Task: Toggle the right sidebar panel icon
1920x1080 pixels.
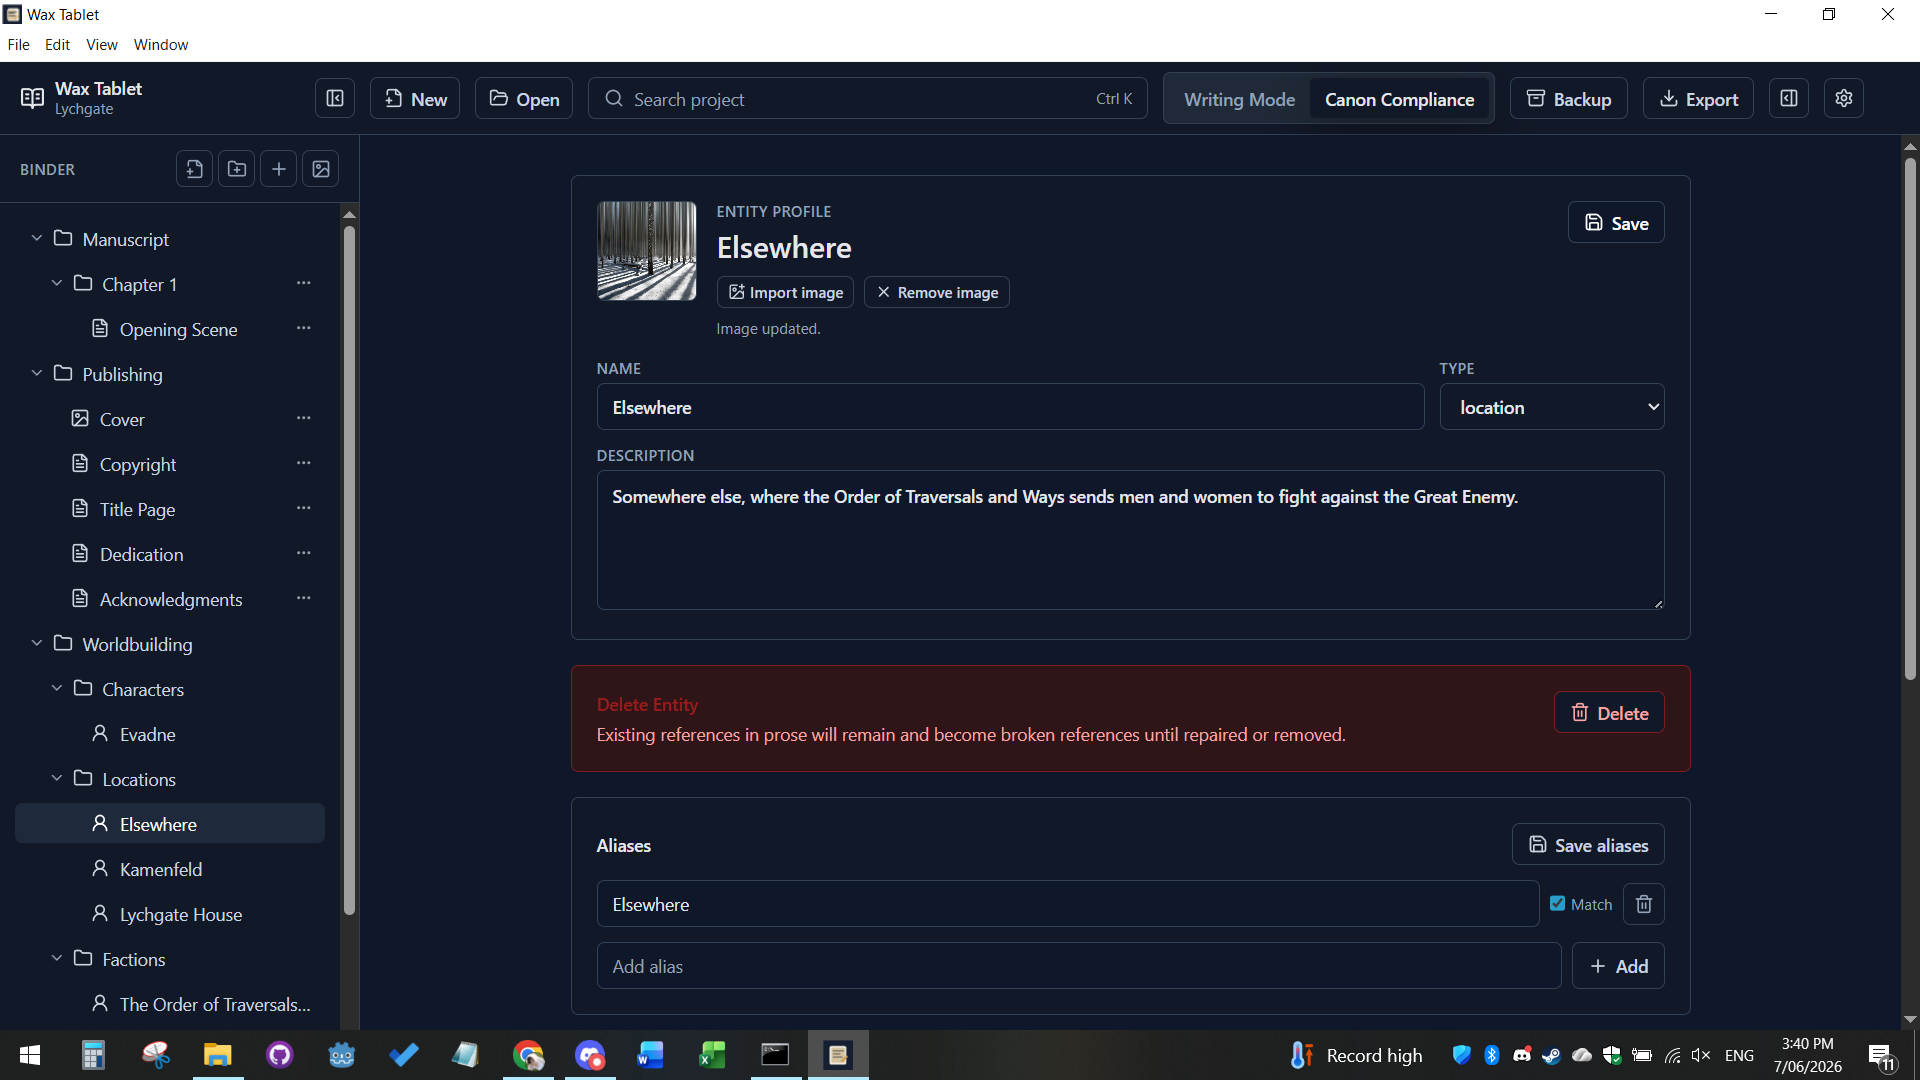Action: [x=1789, y=98]
